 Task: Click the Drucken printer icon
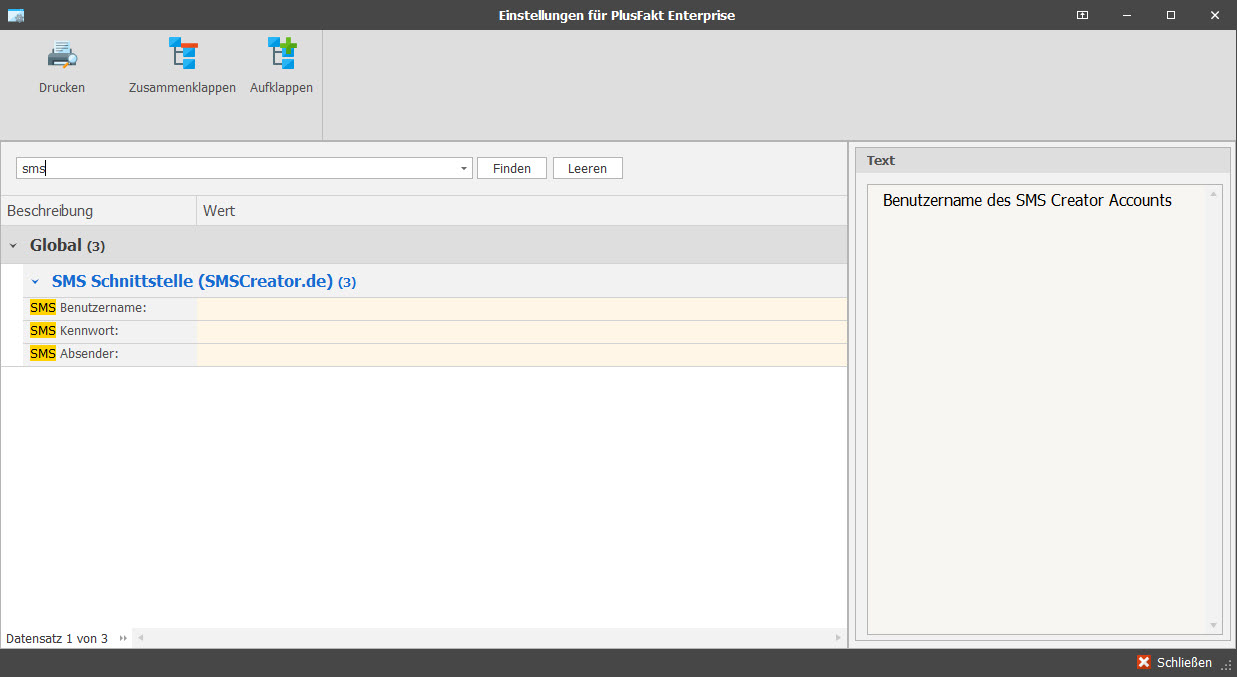(62, 54)
